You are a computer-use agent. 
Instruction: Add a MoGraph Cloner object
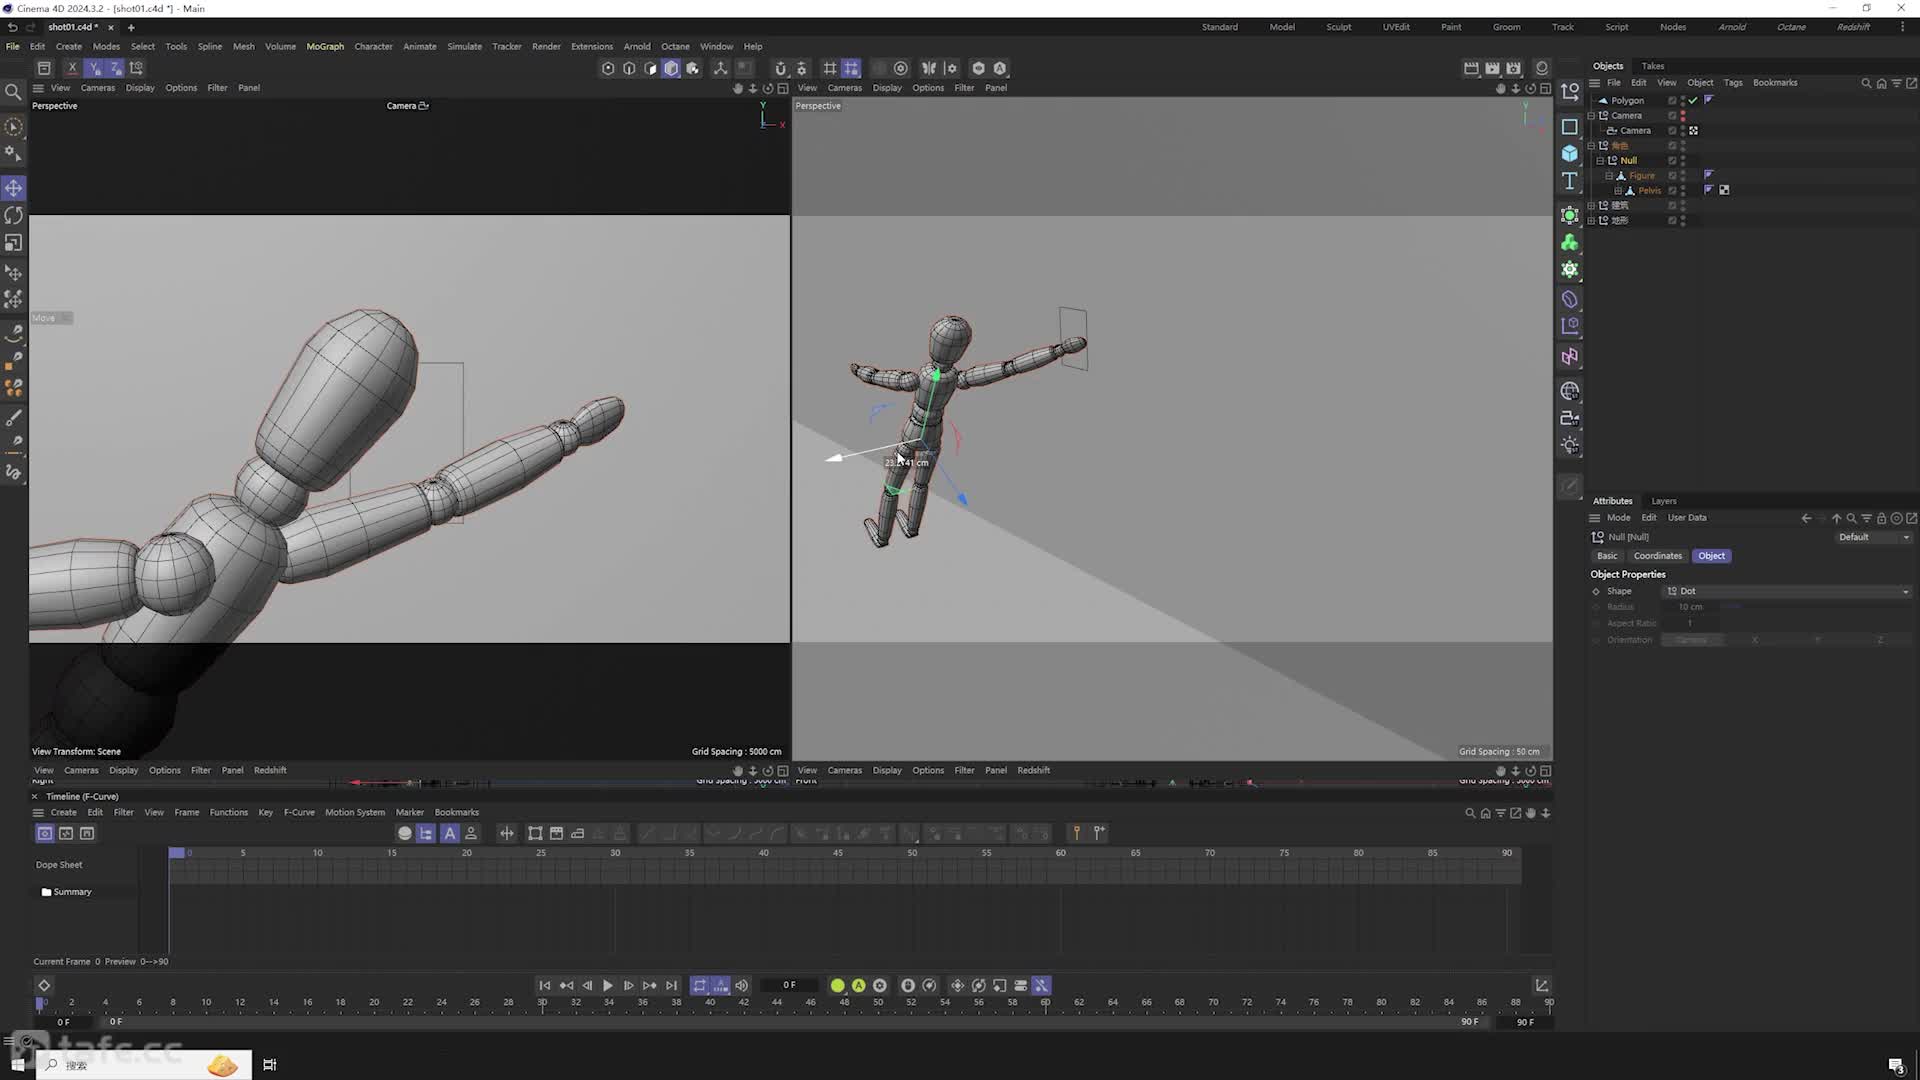tap(1569, 243)
